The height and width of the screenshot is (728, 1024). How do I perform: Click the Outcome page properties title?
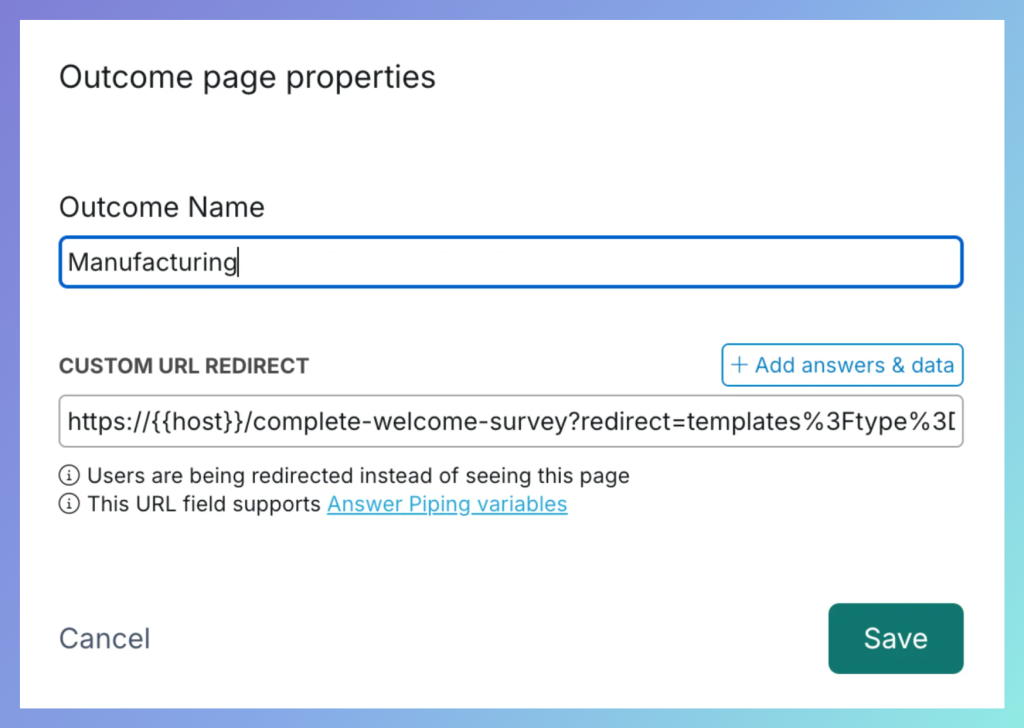[x=247, y=77]
